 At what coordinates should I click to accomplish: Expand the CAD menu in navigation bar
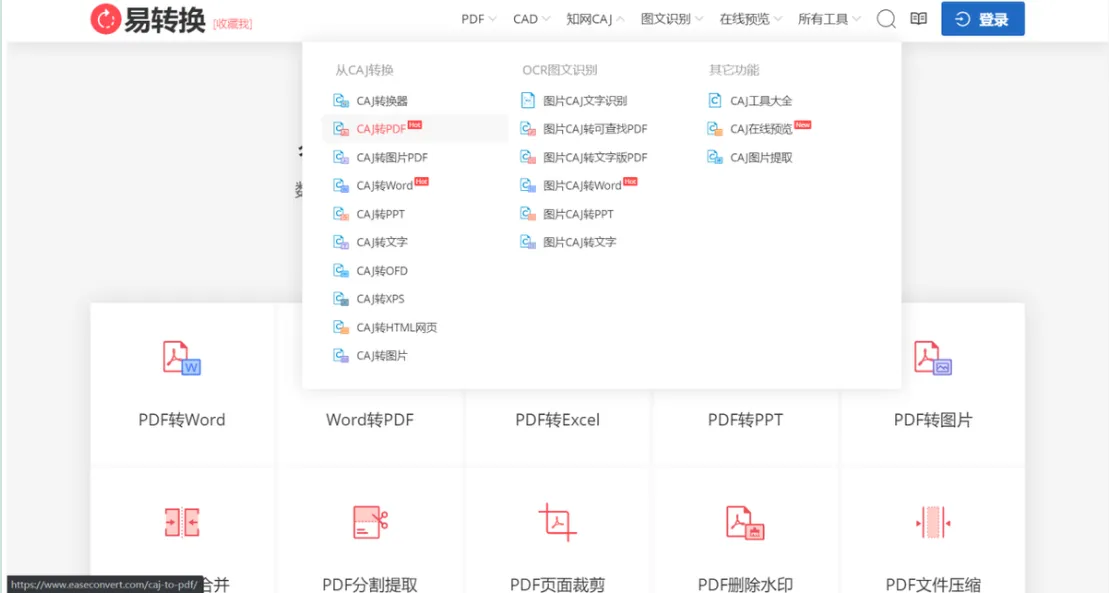(x=531, y=19)
